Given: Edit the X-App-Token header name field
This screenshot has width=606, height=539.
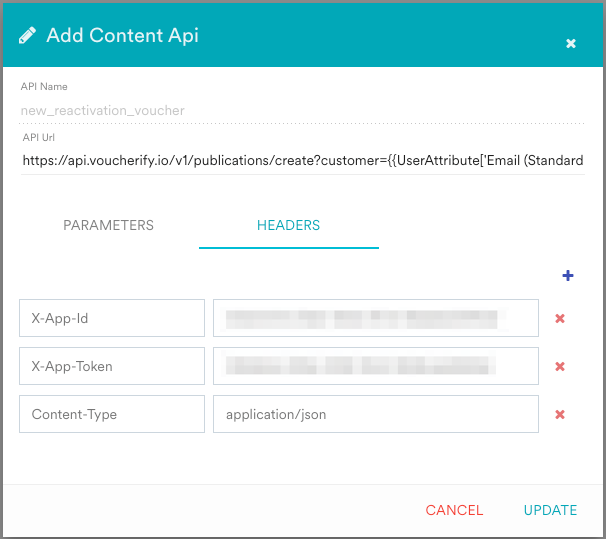Looking at the screenshot, I should pos(111,366).
